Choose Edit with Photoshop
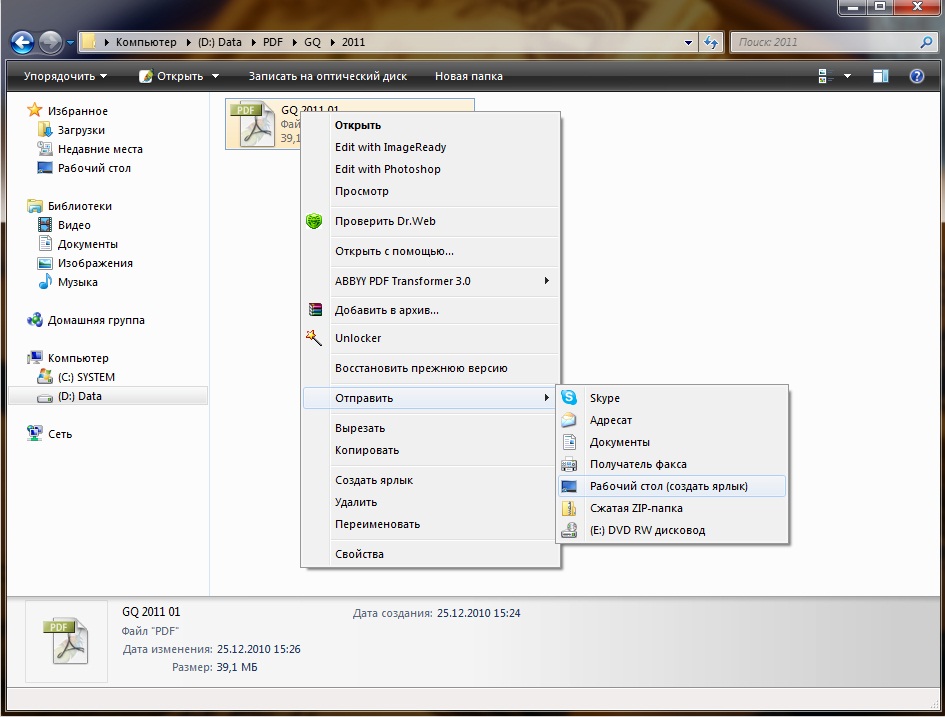The image size is (945, 717). (431, 169)
